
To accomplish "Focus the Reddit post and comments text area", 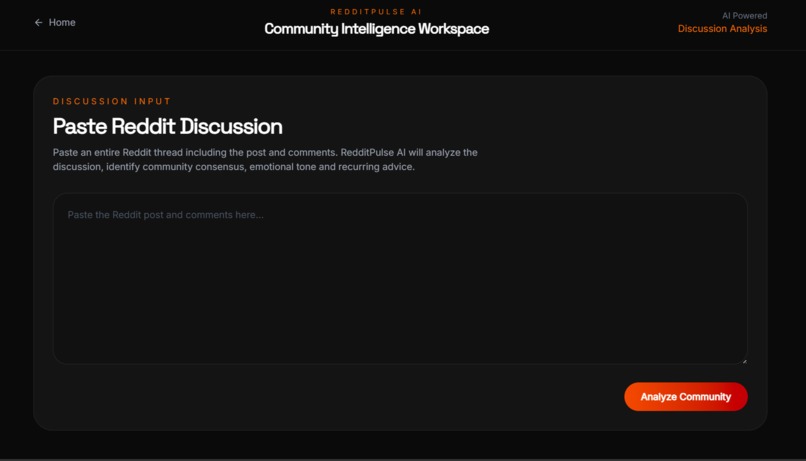I will pos(400,279).
